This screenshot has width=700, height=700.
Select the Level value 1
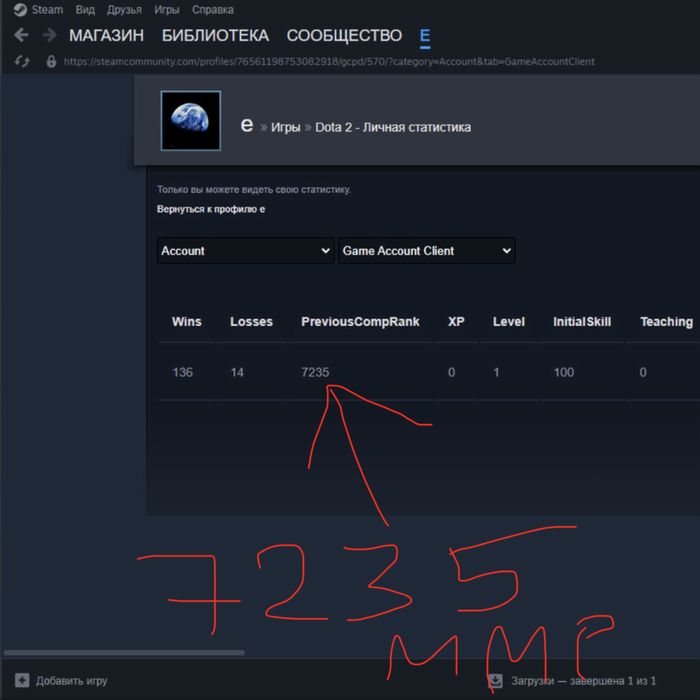(x=496, y=372)
